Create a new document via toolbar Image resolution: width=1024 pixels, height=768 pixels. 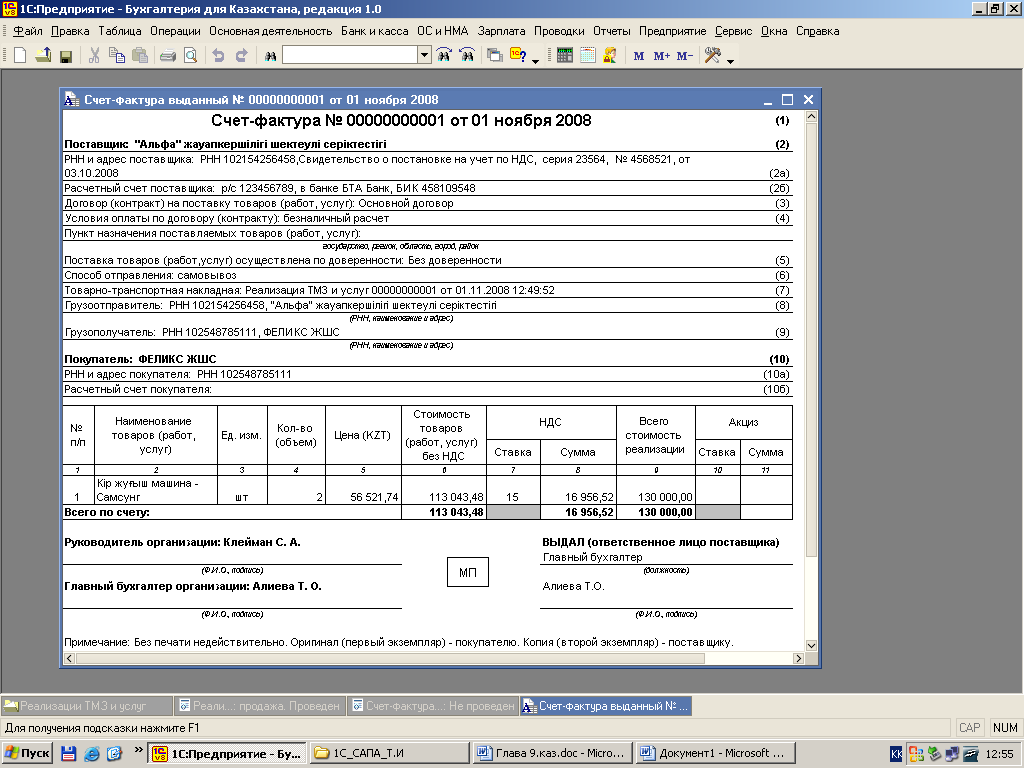pos(20,56)
